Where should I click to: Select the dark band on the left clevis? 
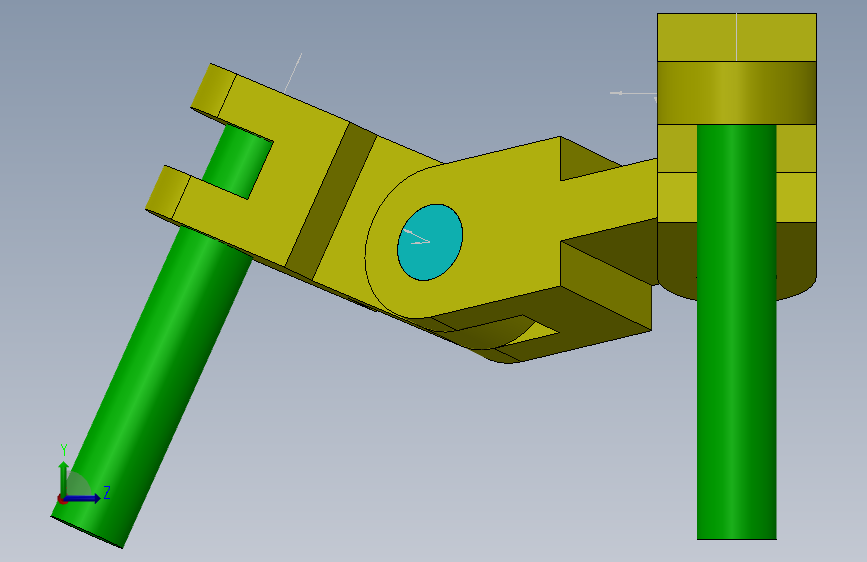(x=331, y=201)
